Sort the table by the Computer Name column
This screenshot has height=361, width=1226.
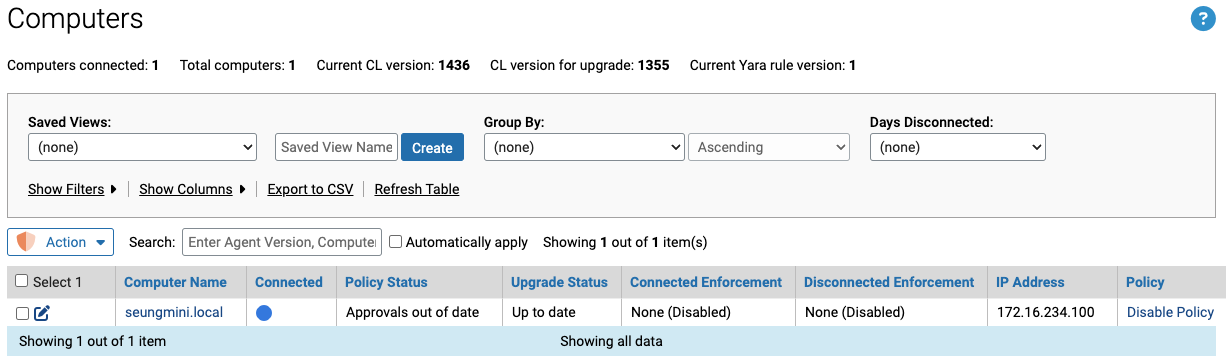175,282
